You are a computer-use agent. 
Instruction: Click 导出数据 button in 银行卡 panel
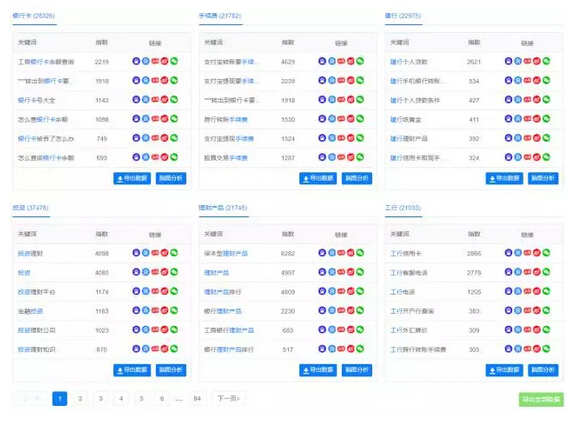coord(132,178)
